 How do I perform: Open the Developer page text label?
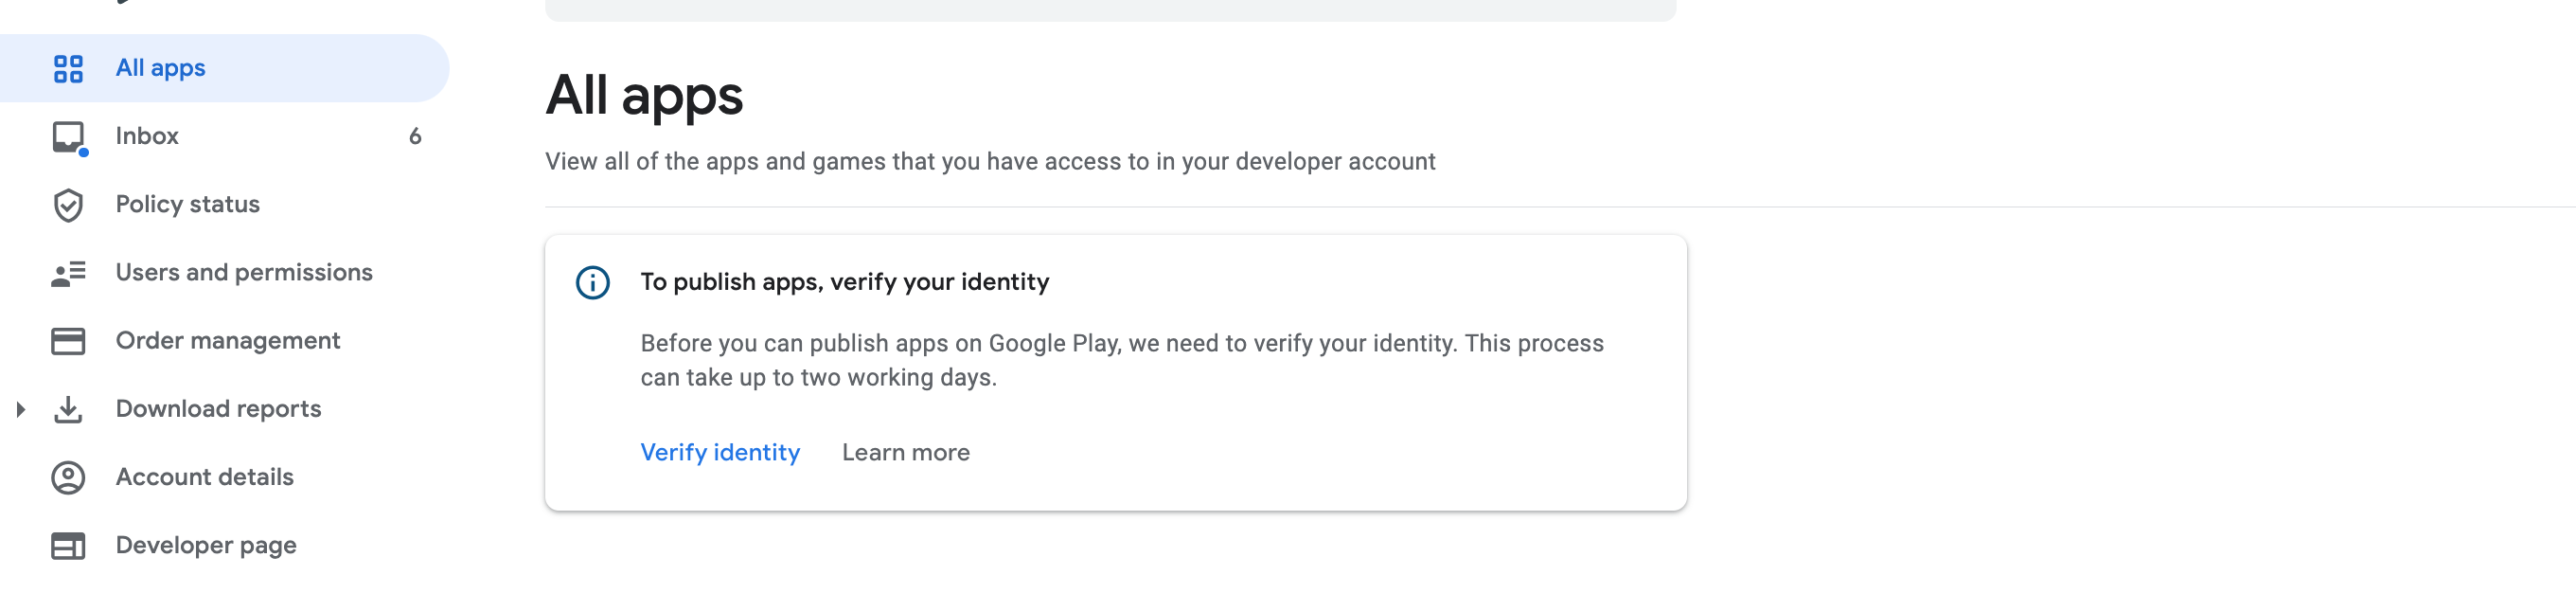tap(205, 545)
